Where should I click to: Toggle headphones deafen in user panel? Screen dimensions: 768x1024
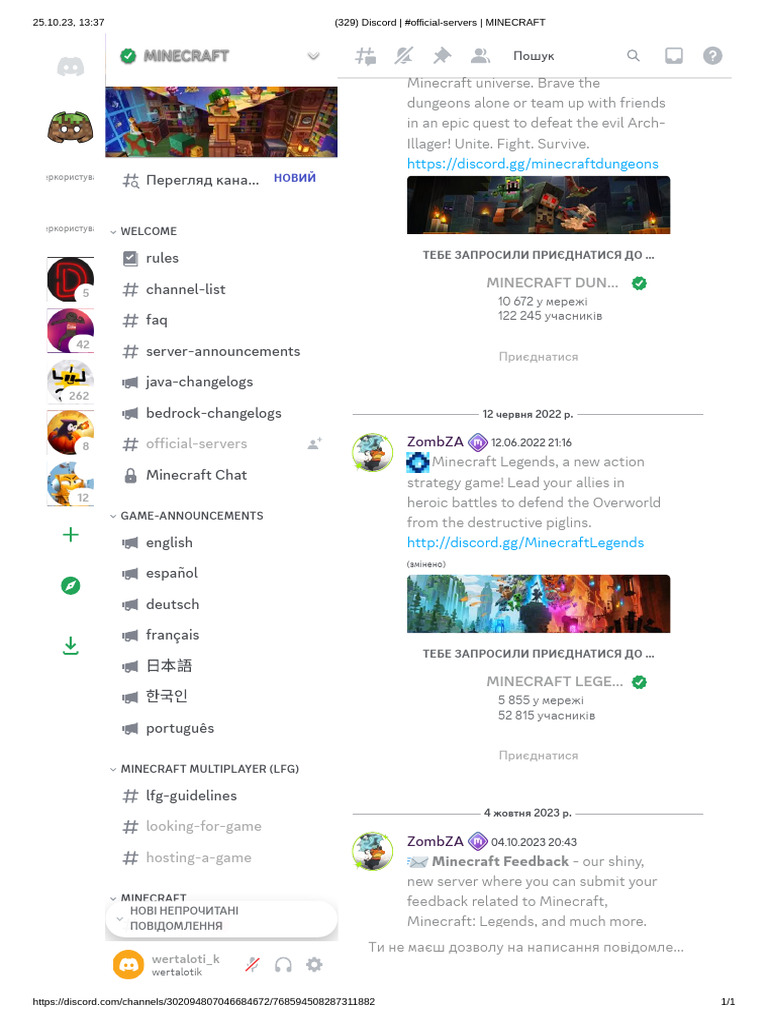(x=283, y=965)
